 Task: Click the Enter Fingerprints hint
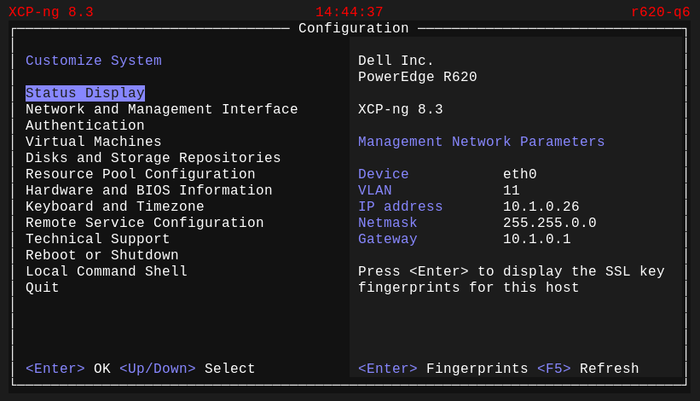tap(442, 369)
